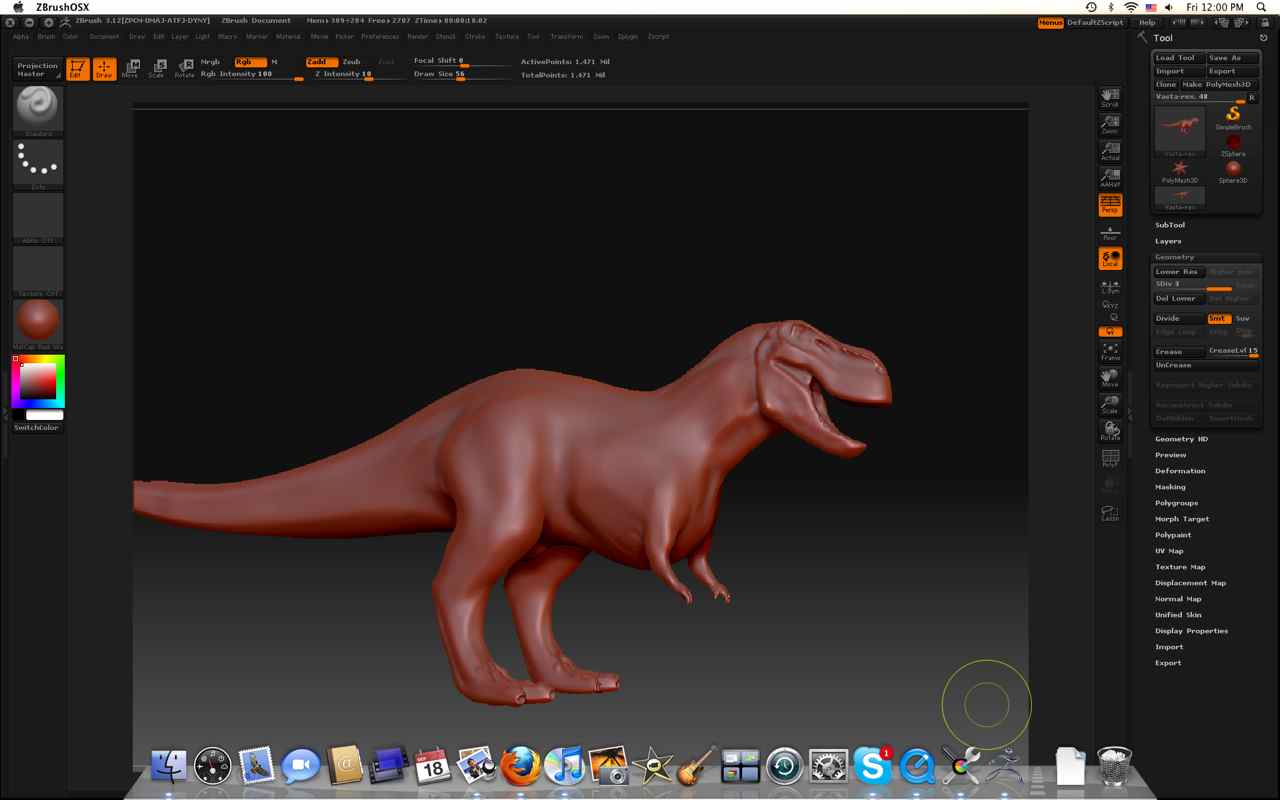
Task: Click the right shelf Rotate view icon
Action: (x=1110, y=431)
